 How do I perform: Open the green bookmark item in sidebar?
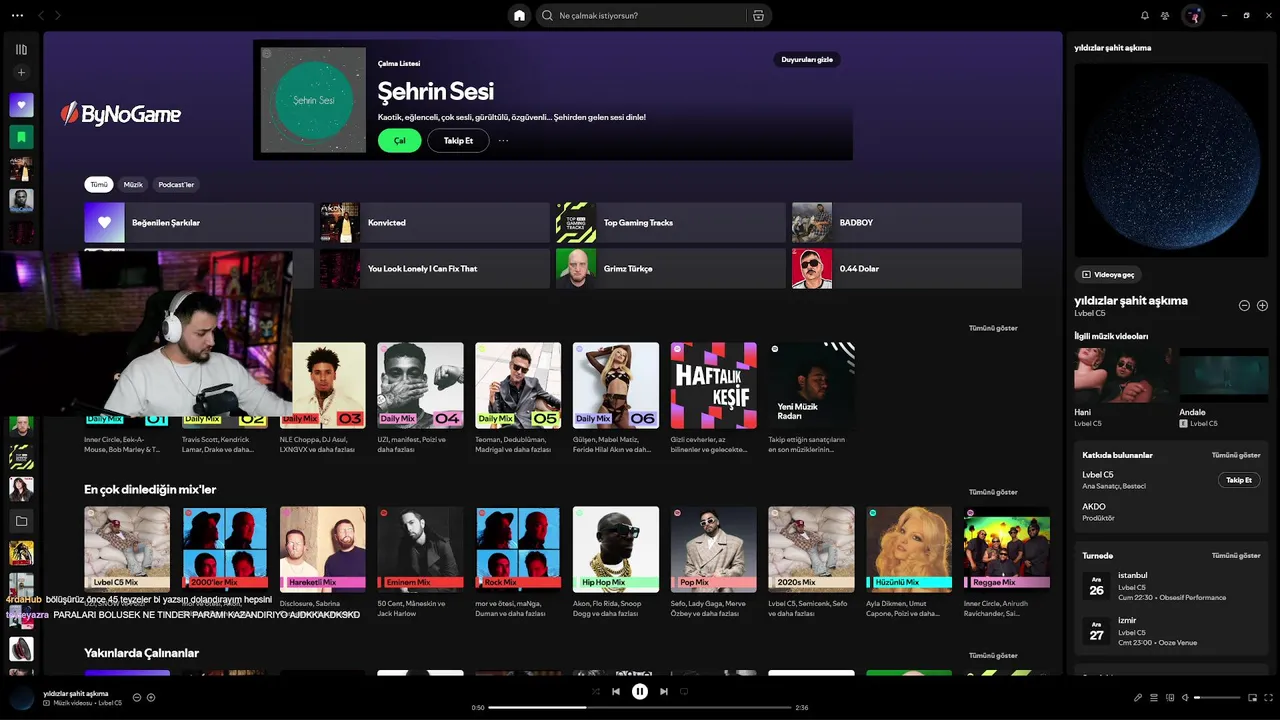pos(21,137)
